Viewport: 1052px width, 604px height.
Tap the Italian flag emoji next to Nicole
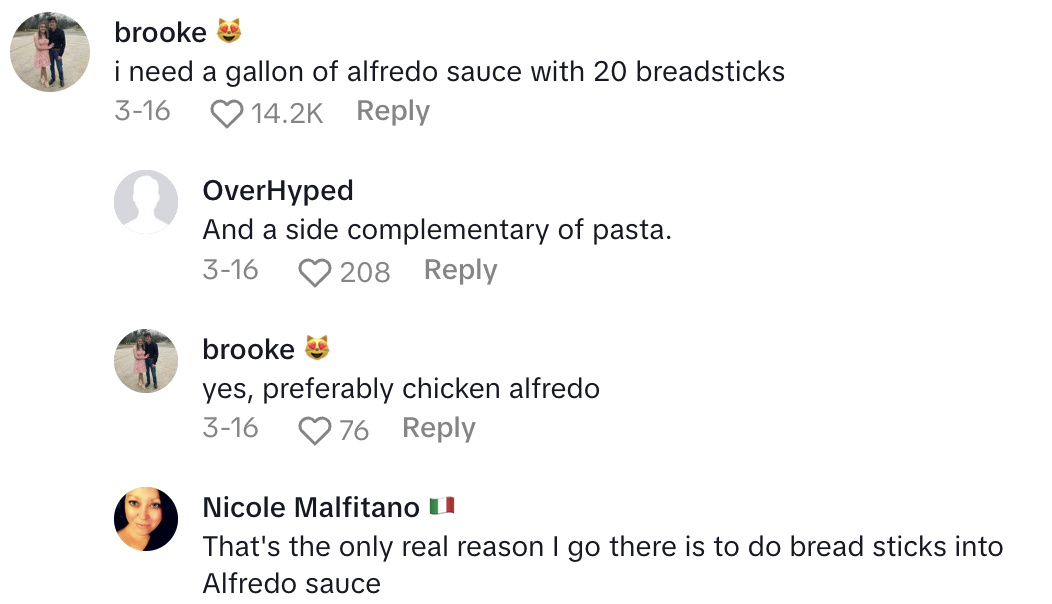(441, 507)
